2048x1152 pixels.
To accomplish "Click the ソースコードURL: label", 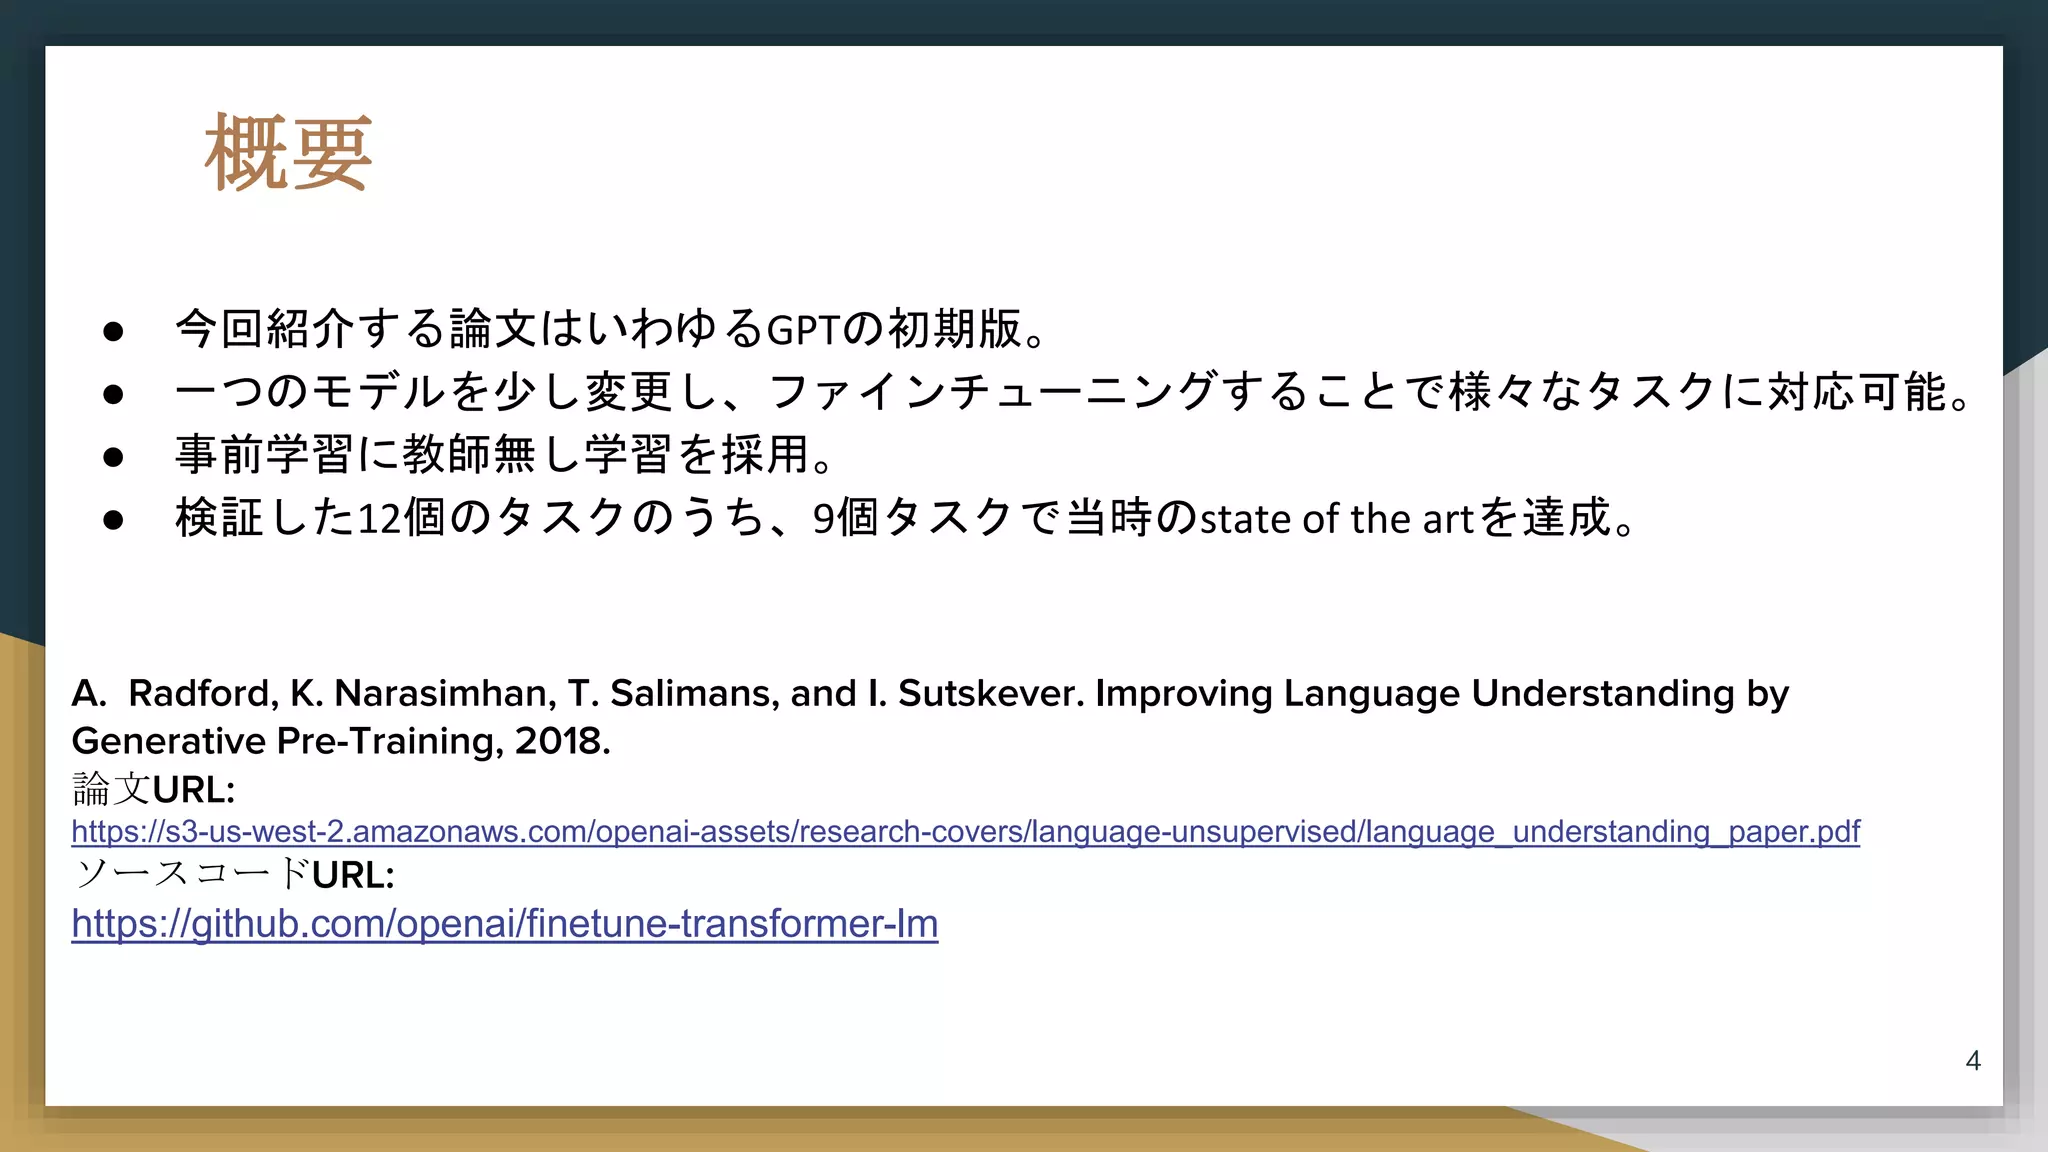I will (x=234, y=875).
